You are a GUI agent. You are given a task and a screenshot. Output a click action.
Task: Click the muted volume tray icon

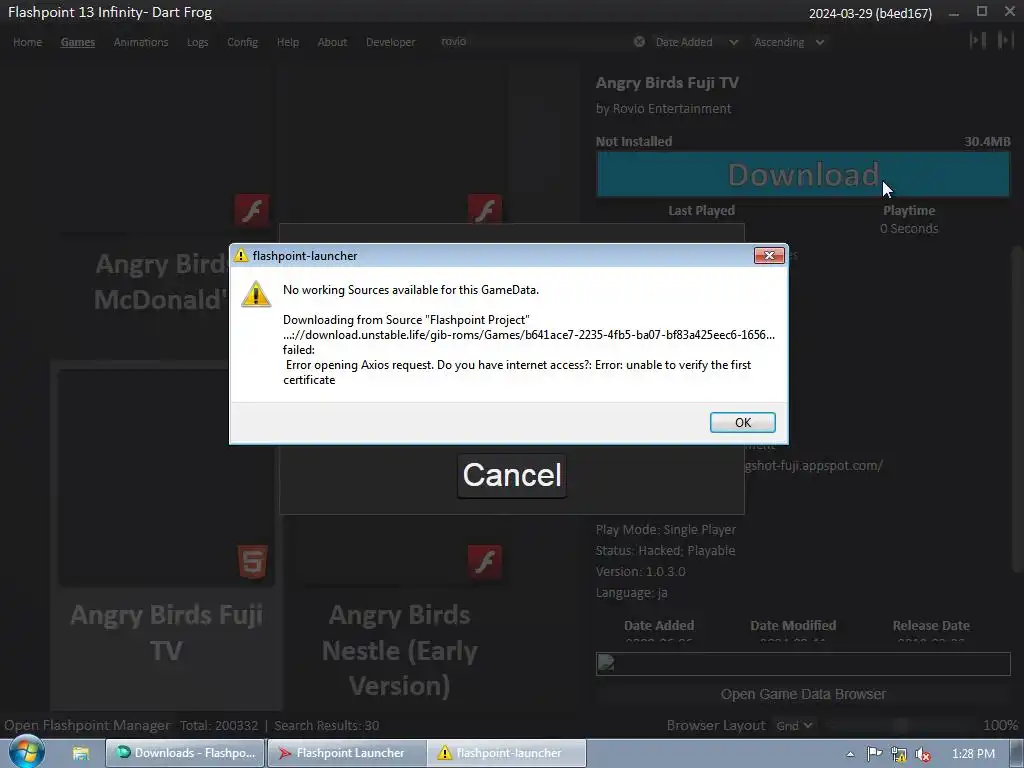923,754
